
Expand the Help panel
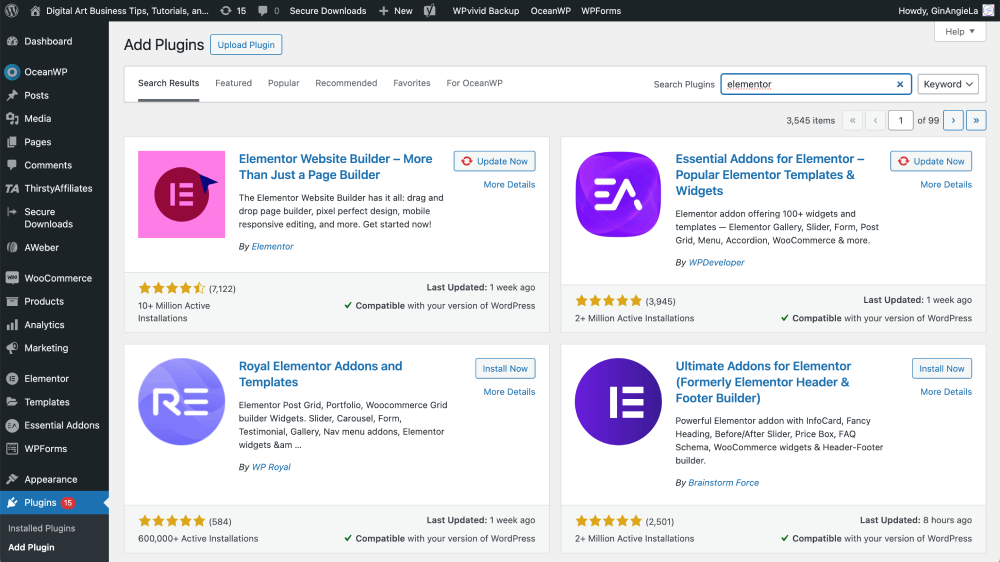[959, 31]
